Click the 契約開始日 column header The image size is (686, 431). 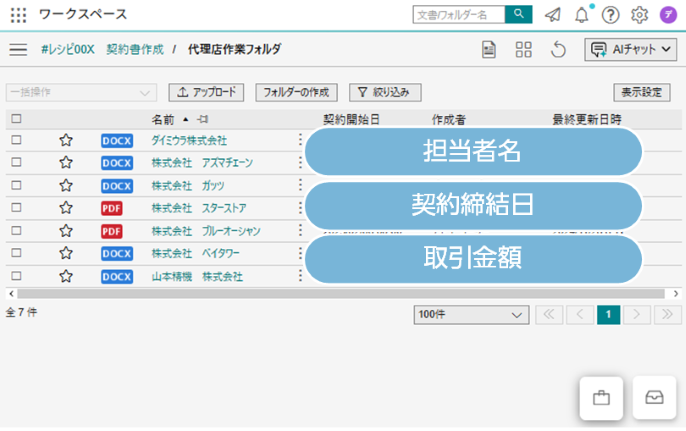351,119
